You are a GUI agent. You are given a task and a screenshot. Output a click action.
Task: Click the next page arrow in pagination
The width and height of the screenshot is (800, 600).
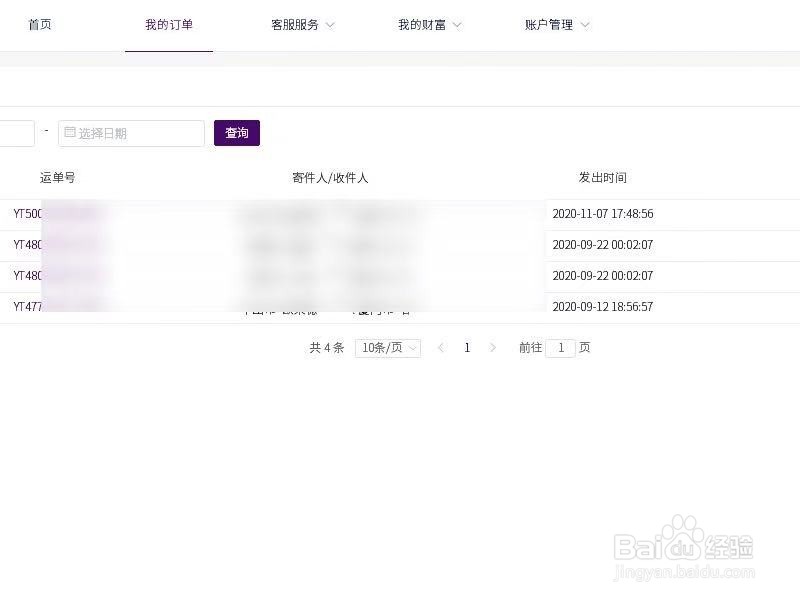(x=493, y=348)
